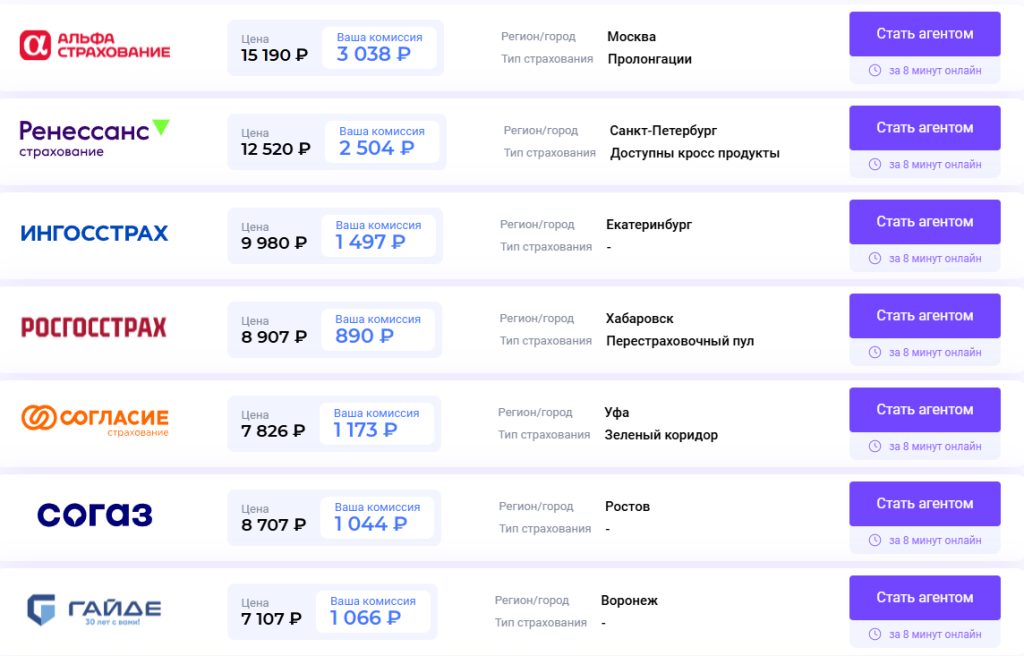Screen dimensions: 1024x656
Task: Click the АльфаСтрахование logo
Action: tap(93, 45)
